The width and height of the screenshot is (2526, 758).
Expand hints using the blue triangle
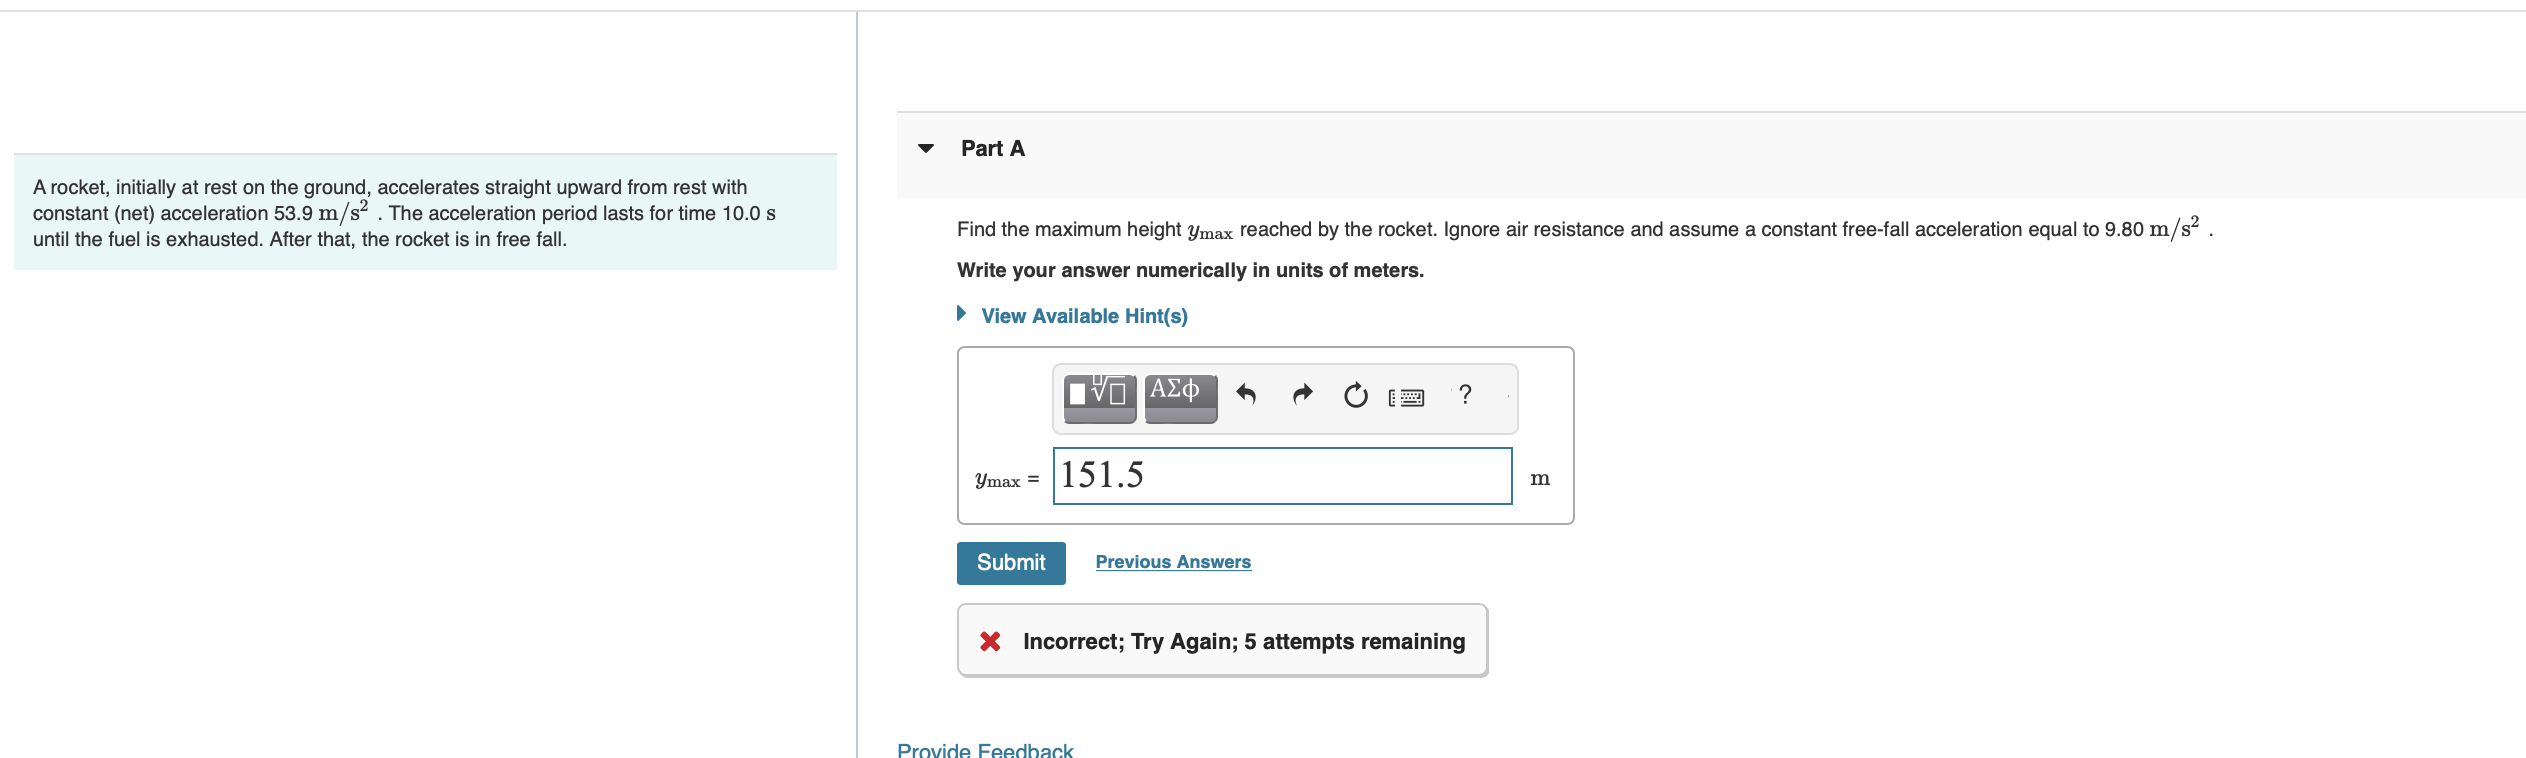(x=962, y=314)
